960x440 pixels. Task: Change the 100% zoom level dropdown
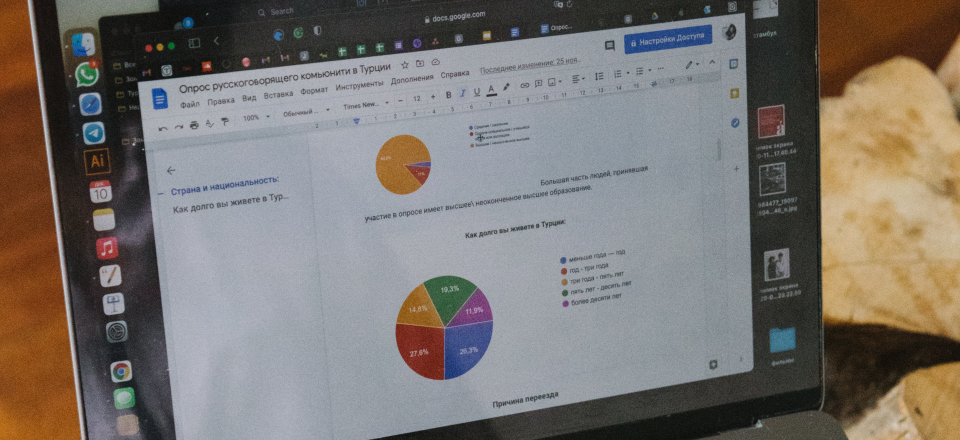255,117
